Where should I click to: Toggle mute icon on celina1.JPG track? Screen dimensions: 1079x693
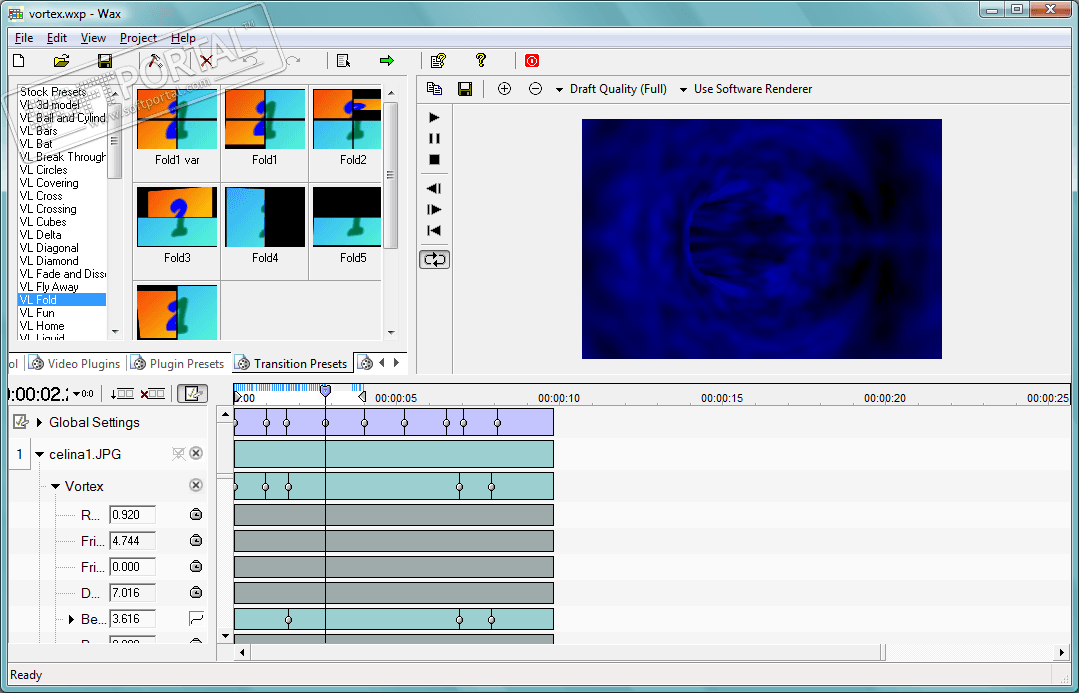178,454
